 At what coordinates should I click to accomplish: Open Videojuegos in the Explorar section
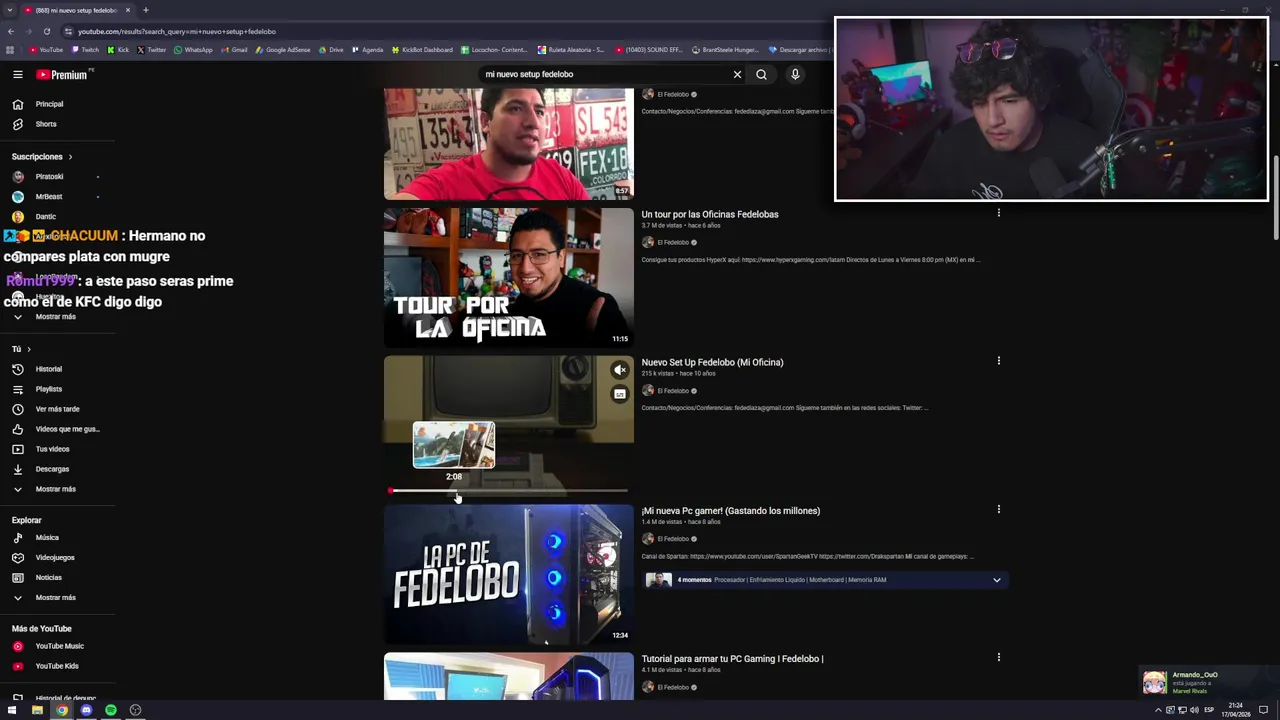pos(57,557)
